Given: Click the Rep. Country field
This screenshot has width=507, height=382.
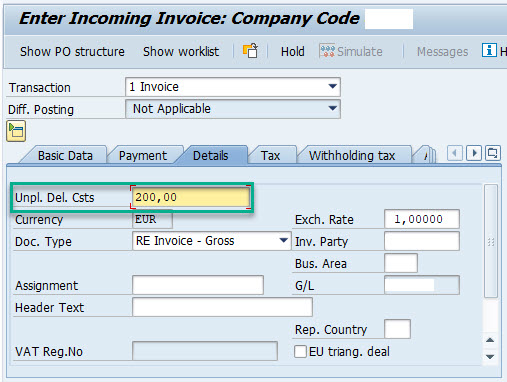Looking at the screenshot, I should [397, 329].
